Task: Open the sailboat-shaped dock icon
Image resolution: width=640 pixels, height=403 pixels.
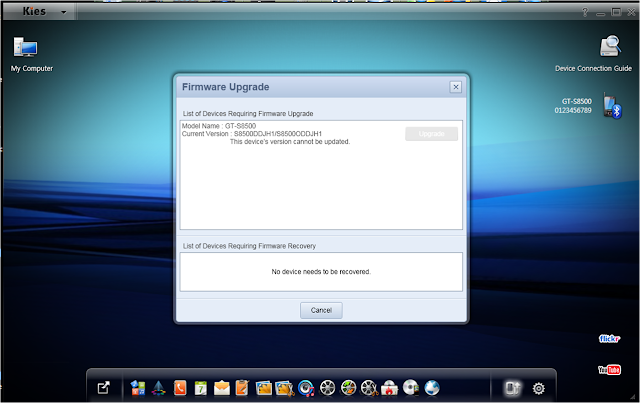Action: point(158,388)
